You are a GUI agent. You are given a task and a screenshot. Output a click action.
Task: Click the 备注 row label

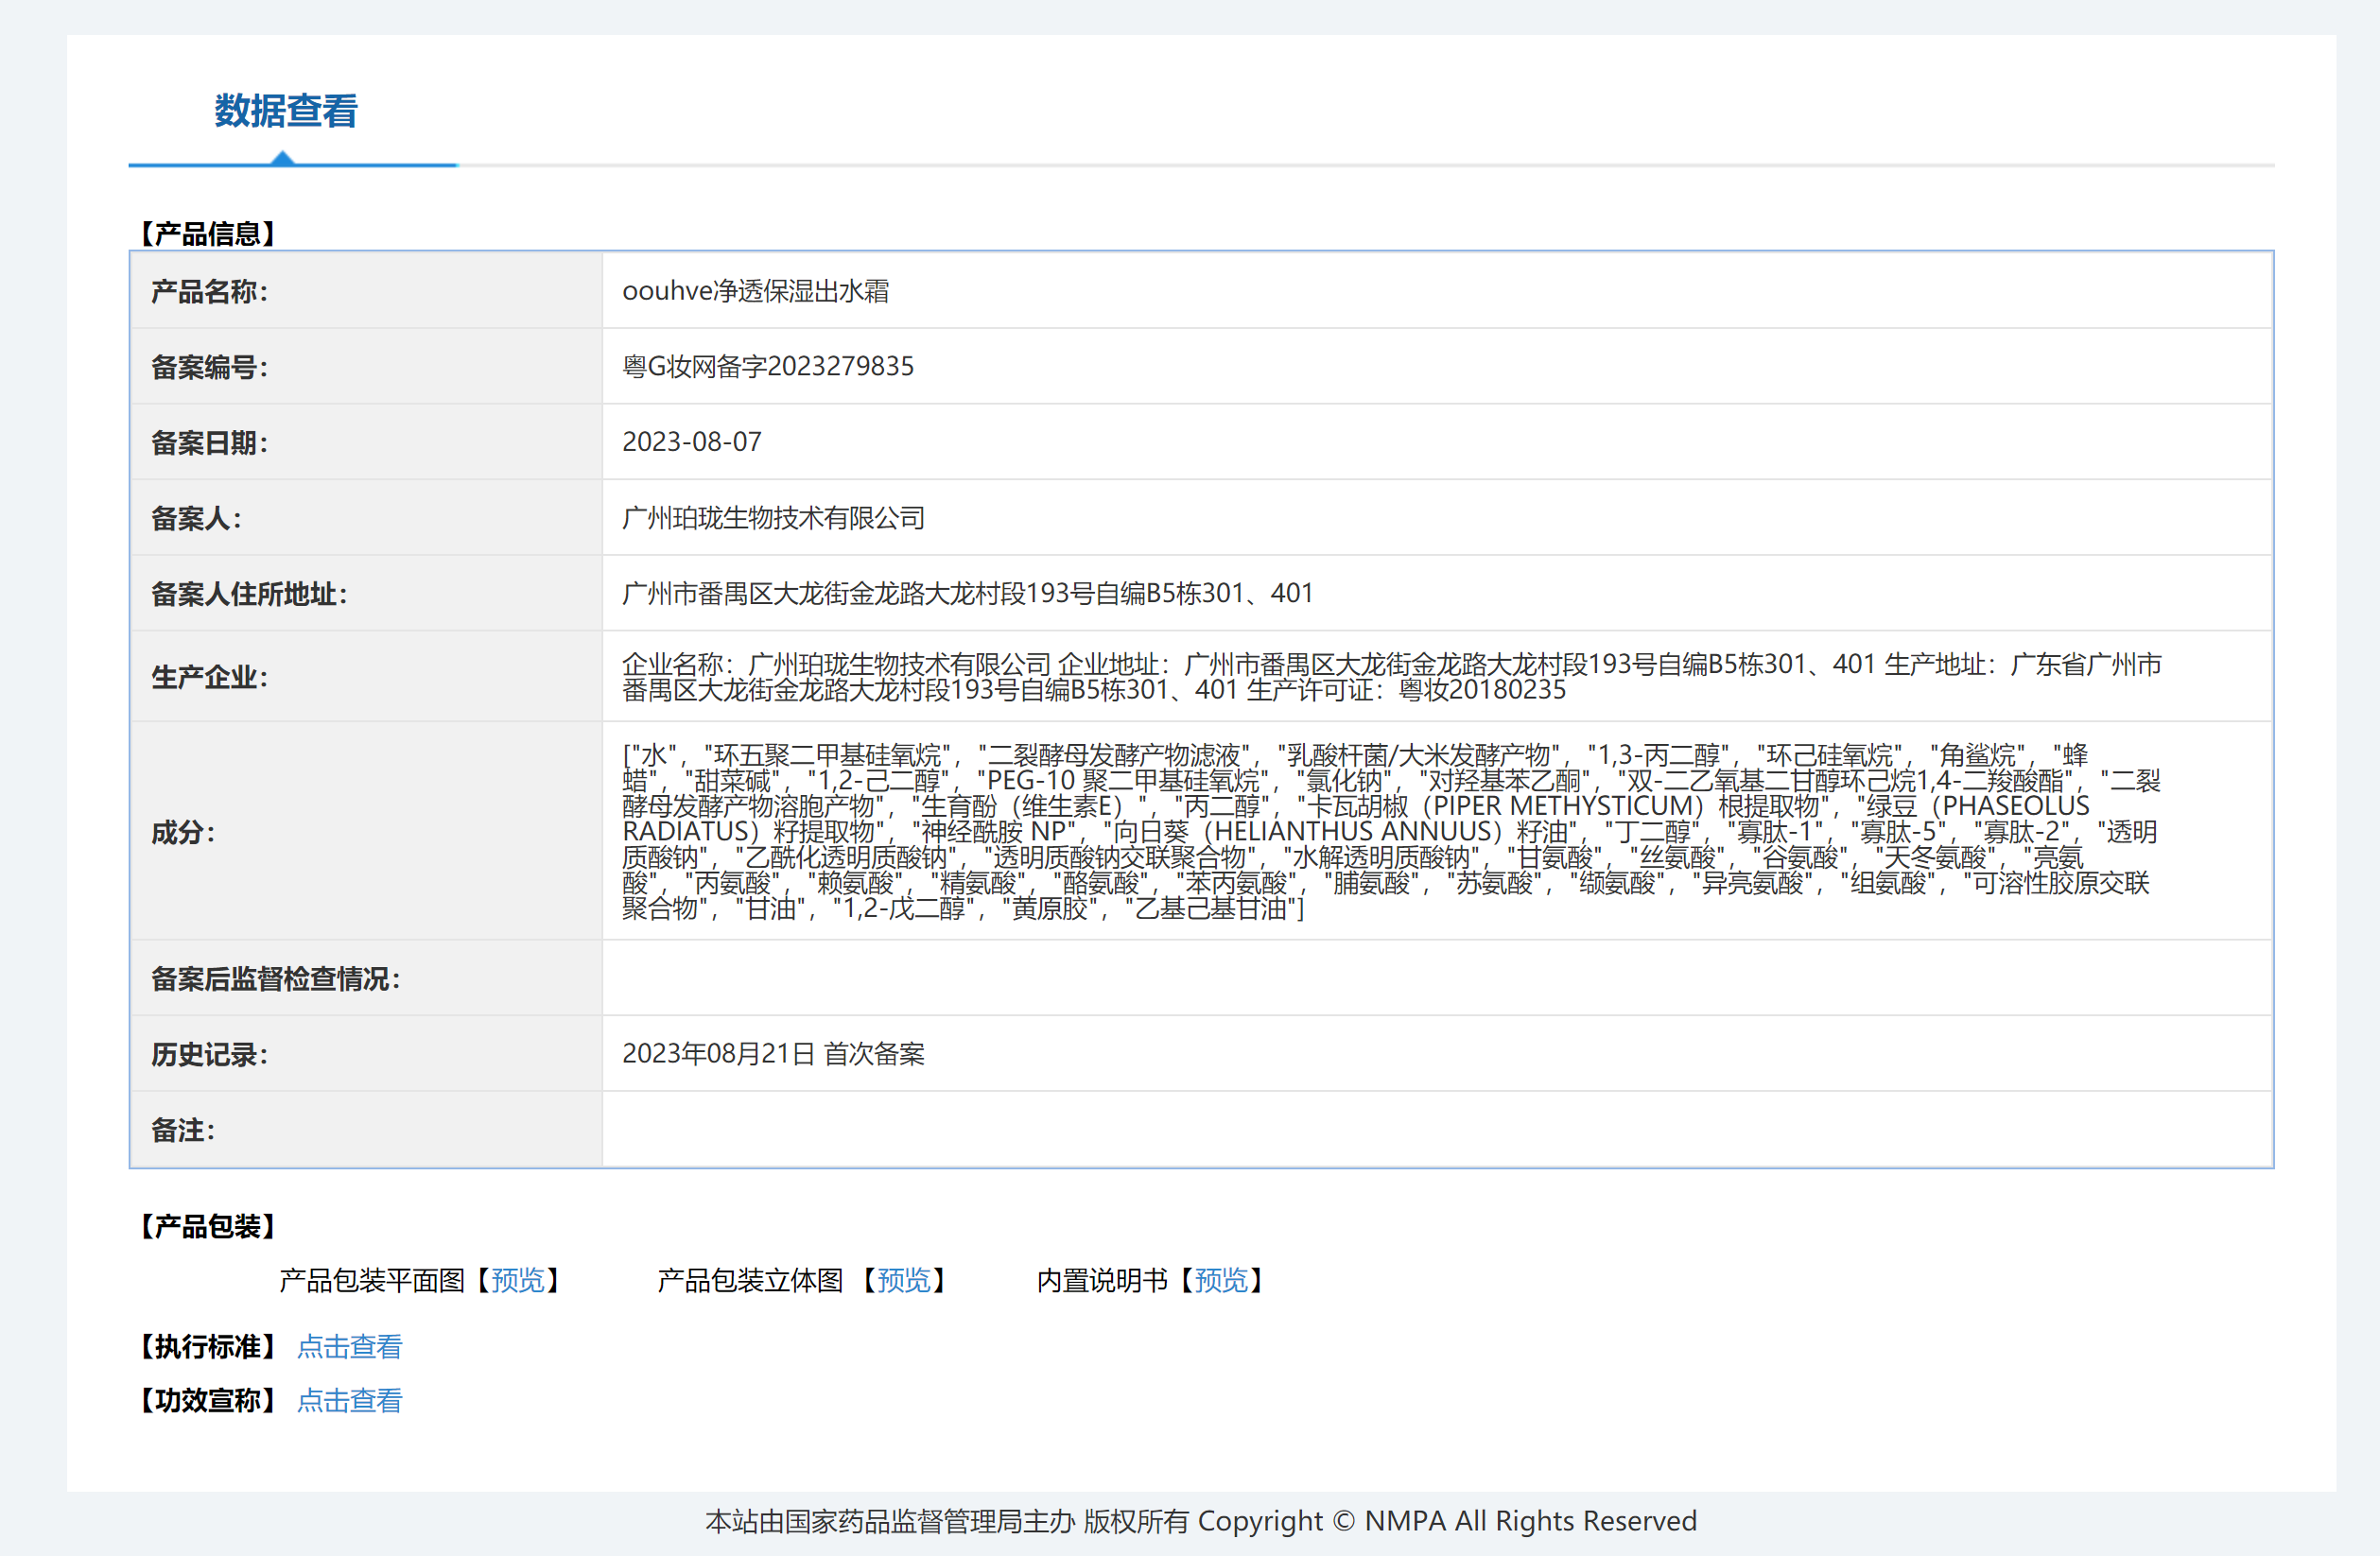182,1130
